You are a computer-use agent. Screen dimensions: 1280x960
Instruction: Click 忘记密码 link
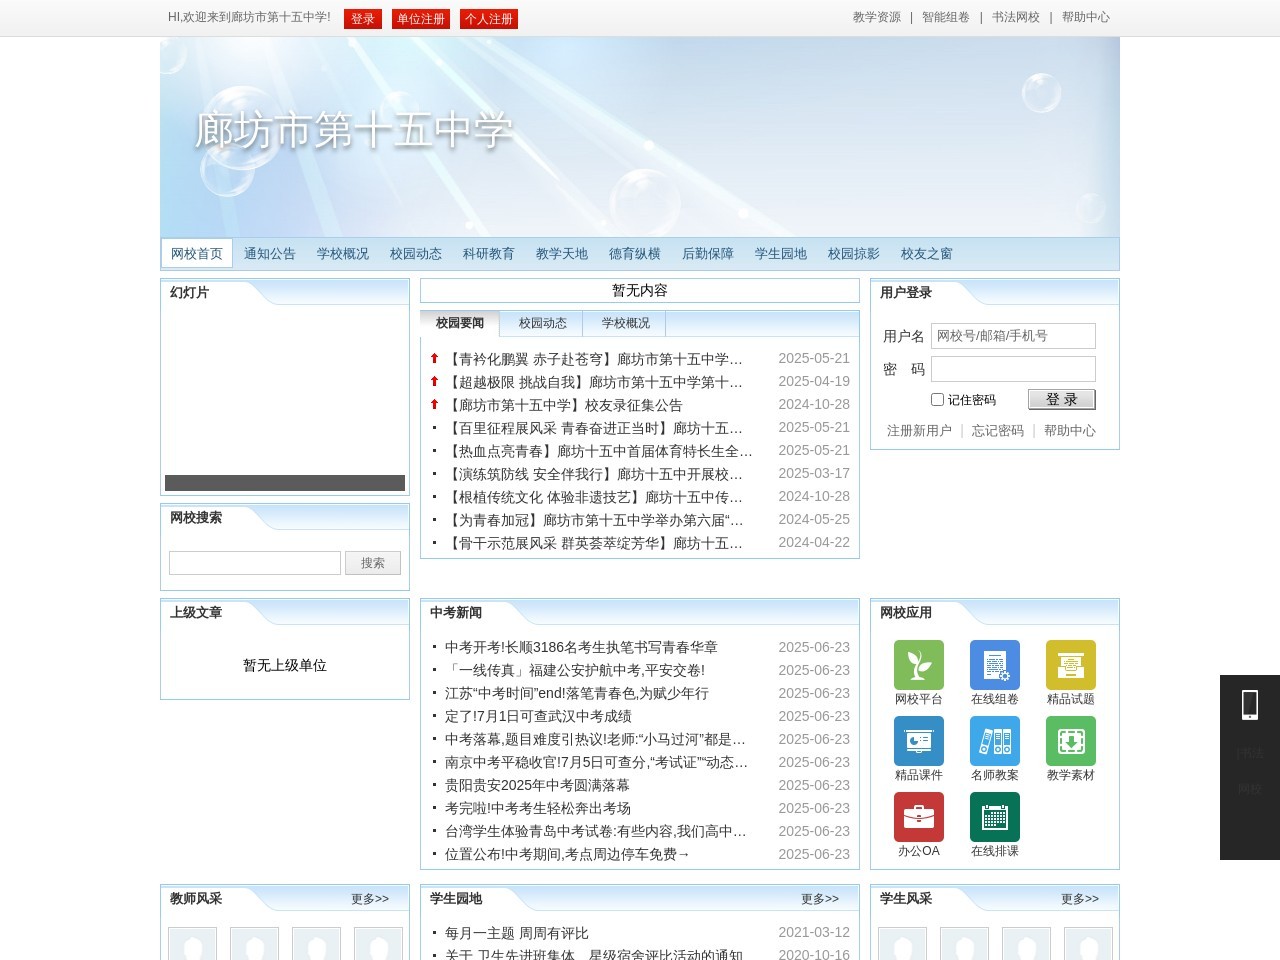998,431
